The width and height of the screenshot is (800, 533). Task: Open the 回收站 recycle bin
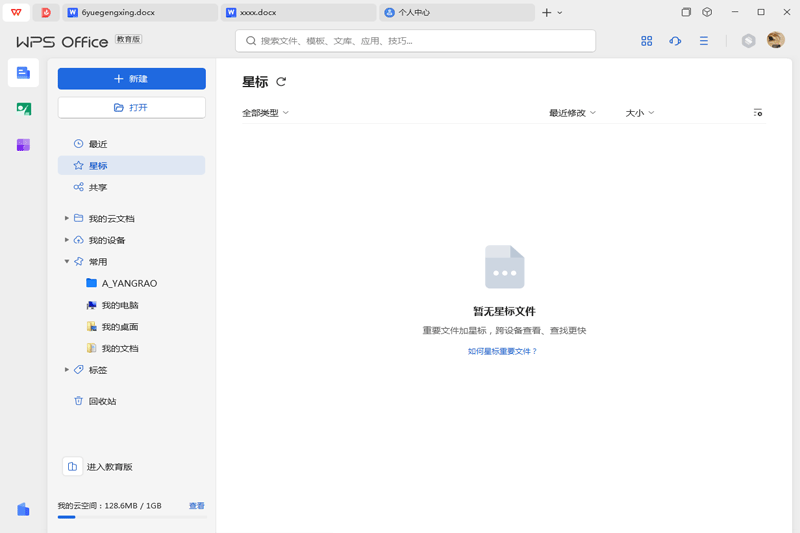[102, 401]
